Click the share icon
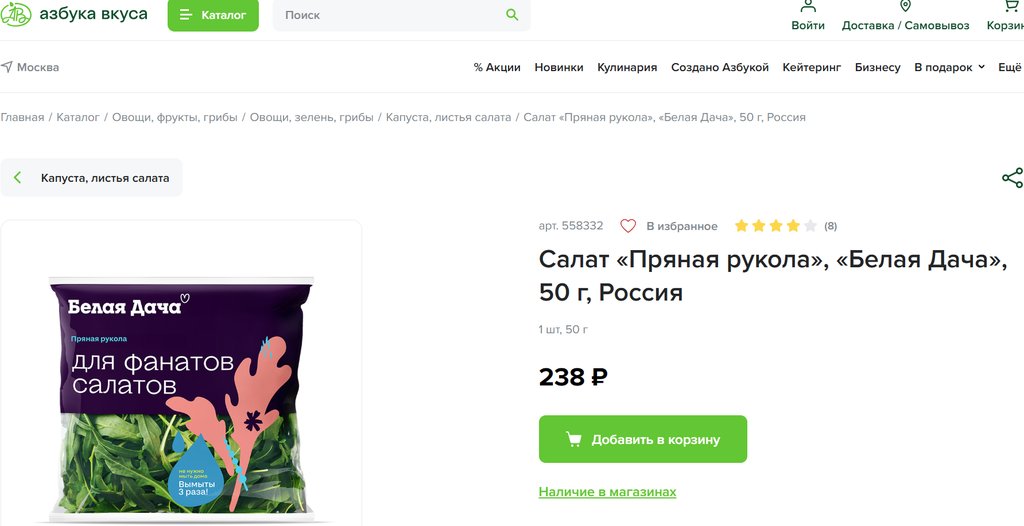The height and width of the screenshot is (526, 1024). (1012, 178)
